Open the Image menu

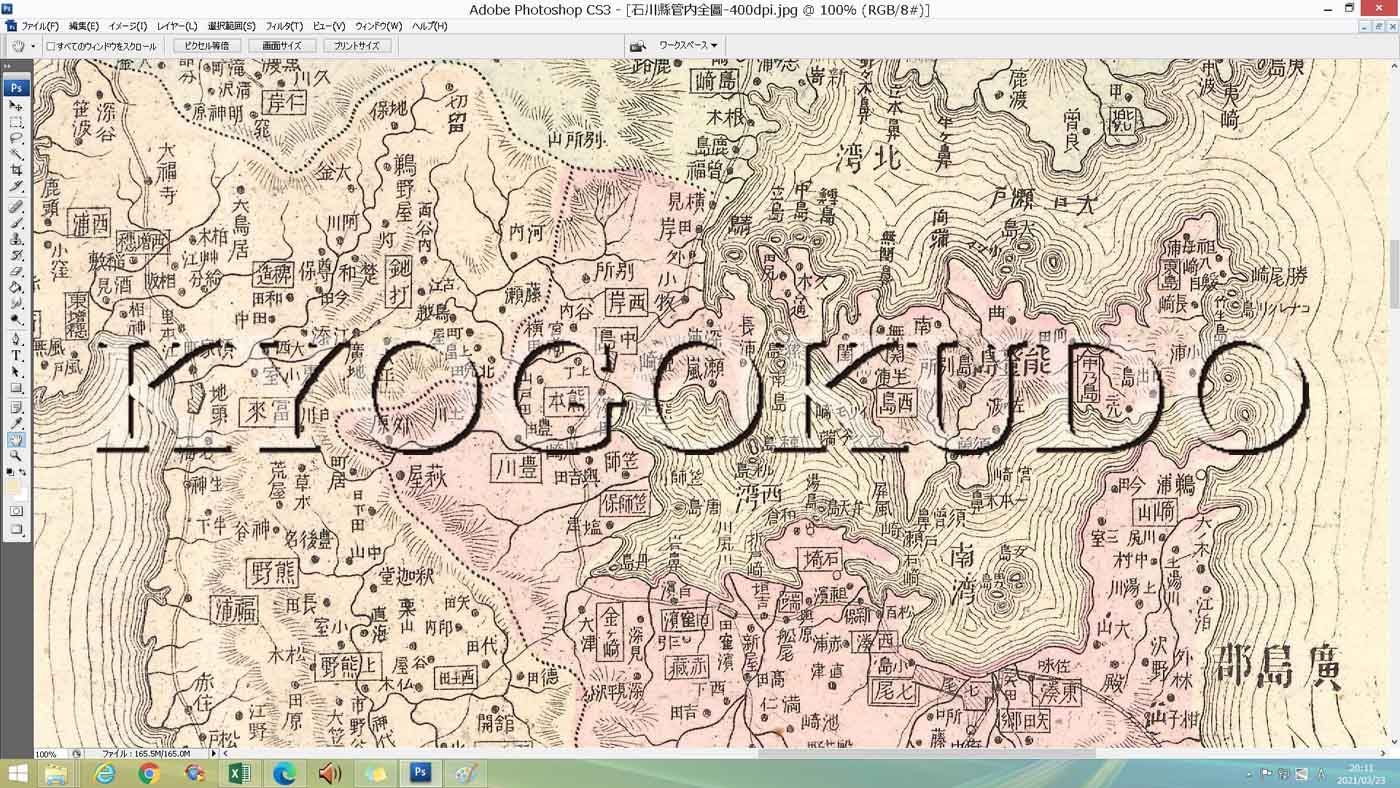click(x=127, y=26)
